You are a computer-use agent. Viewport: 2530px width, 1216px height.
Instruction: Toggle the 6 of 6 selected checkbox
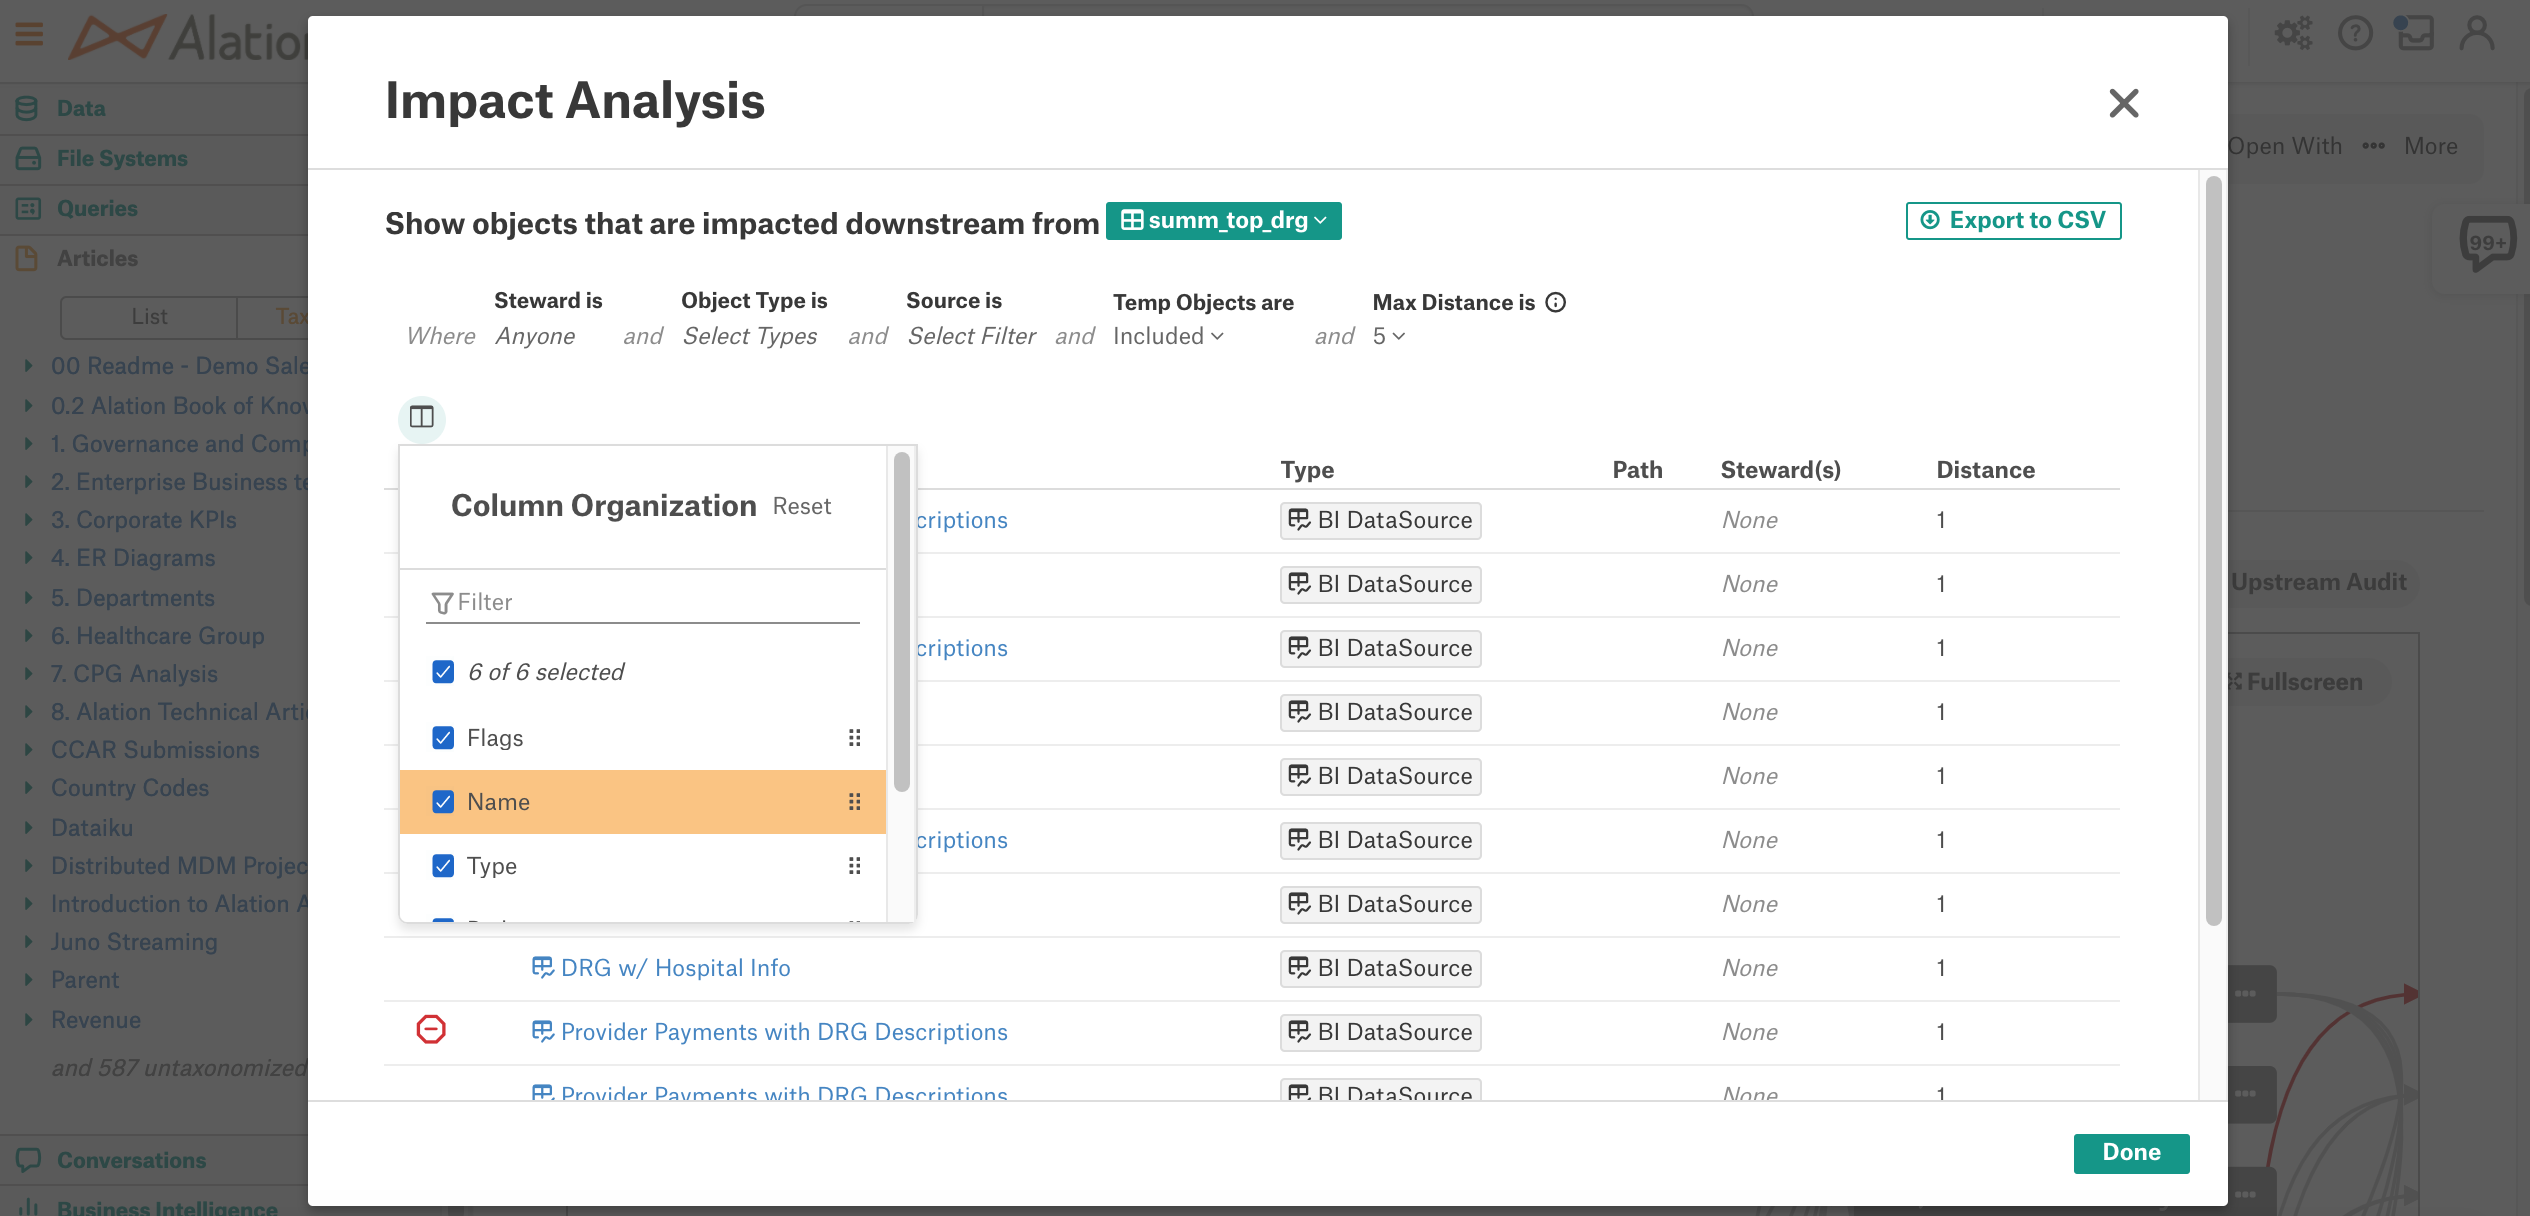point(443,672)
